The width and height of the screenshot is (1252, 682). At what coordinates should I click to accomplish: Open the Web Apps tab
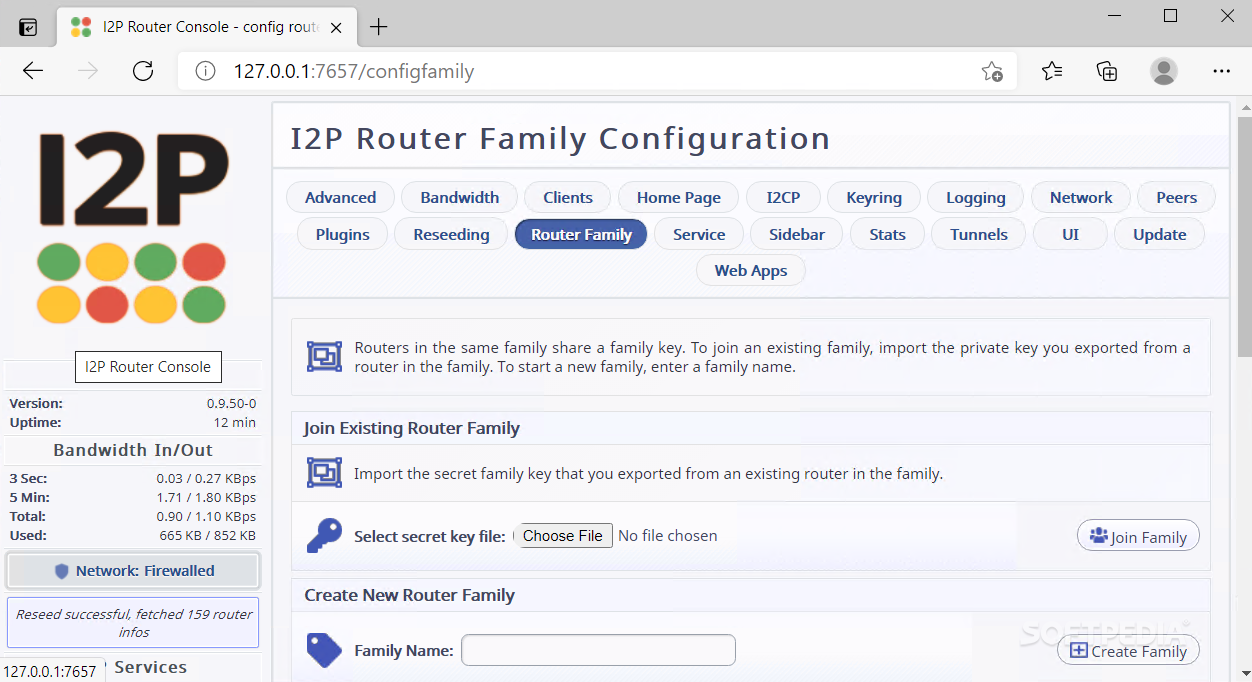[x=751, y=271]
